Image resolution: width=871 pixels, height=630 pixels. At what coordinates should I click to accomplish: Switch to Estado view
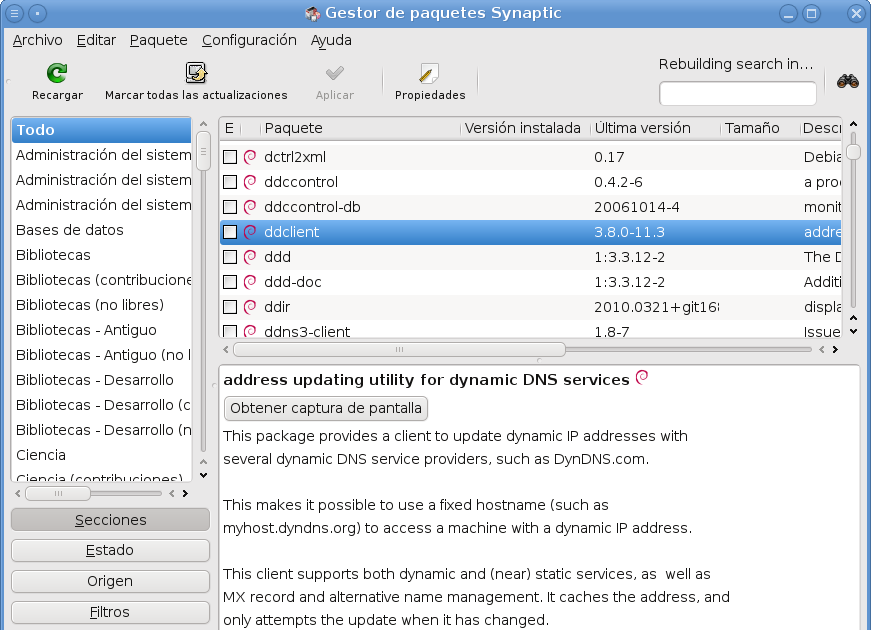tap(111, 551)
